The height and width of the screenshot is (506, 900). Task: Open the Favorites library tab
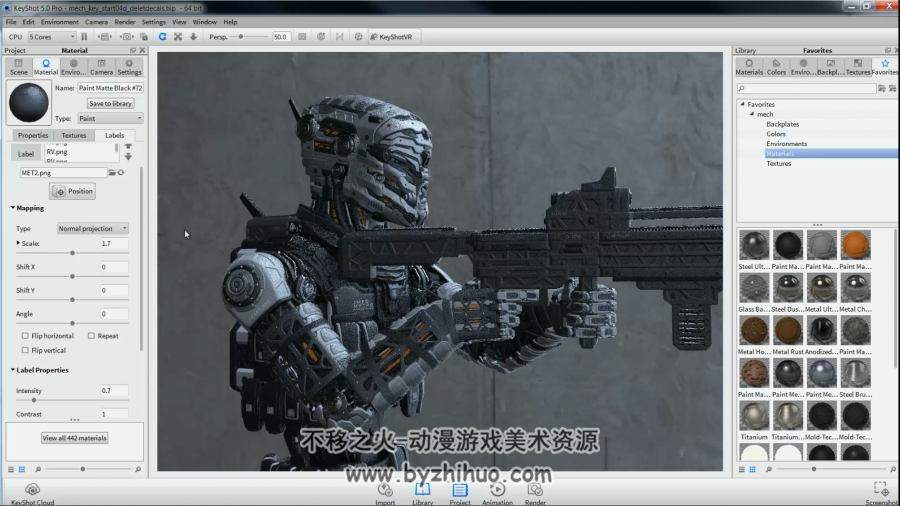pos(885,67)
